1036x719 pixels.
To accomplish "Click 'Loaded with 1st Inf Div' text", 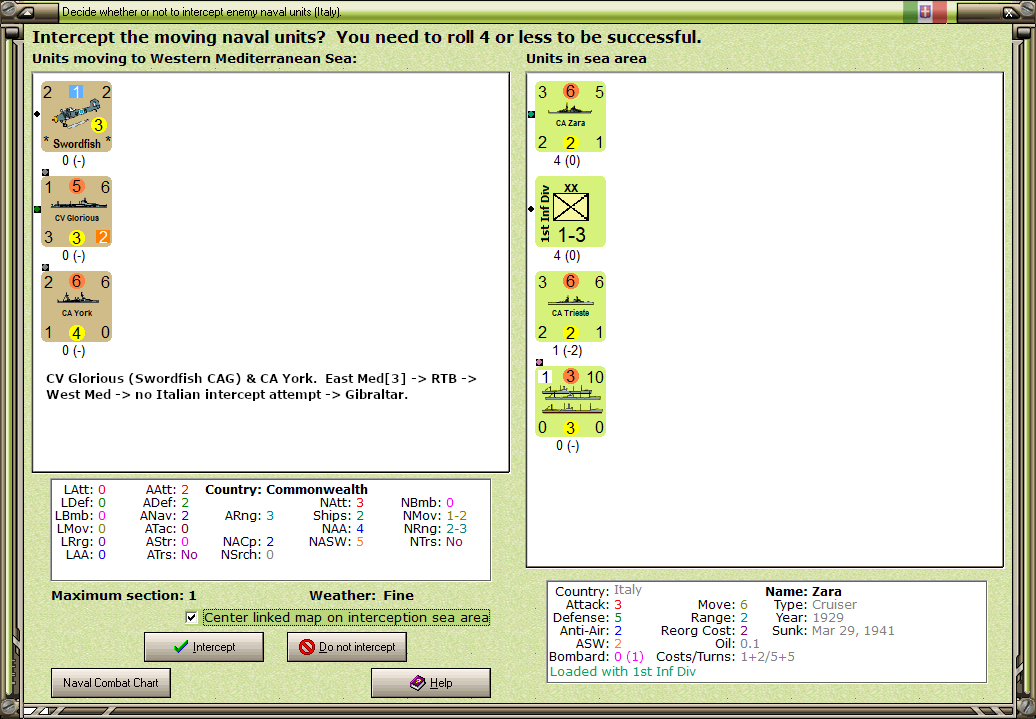I will pos(623,671).
